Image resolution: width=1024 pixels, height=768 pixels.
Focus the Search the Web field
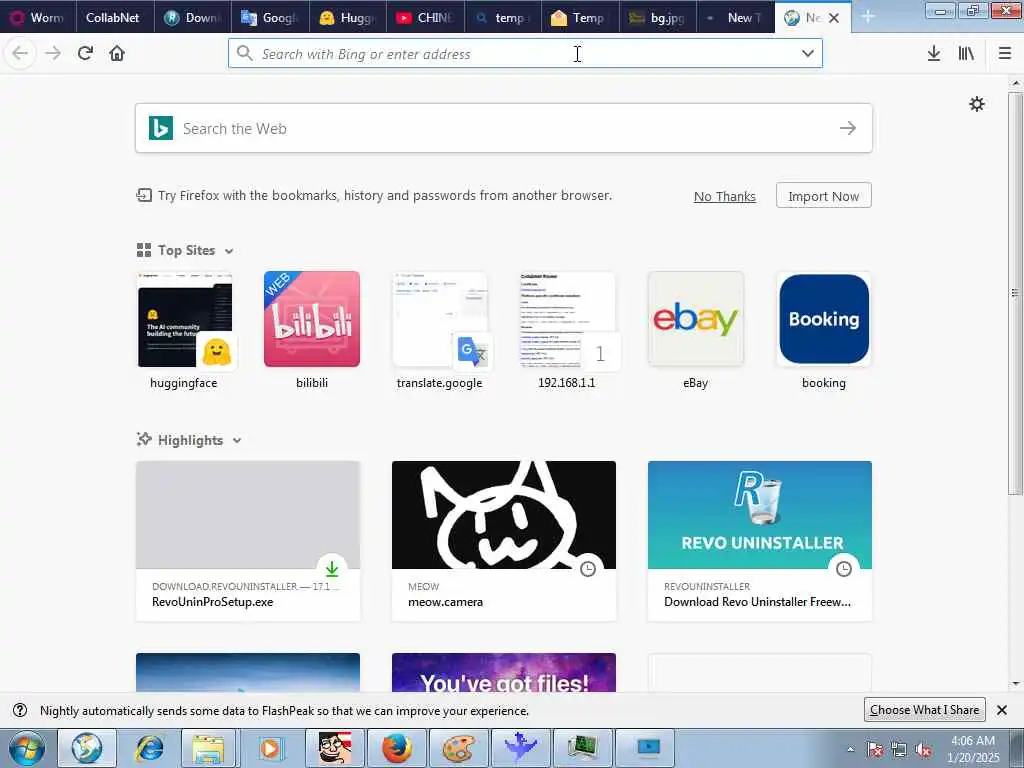point(504,128)
